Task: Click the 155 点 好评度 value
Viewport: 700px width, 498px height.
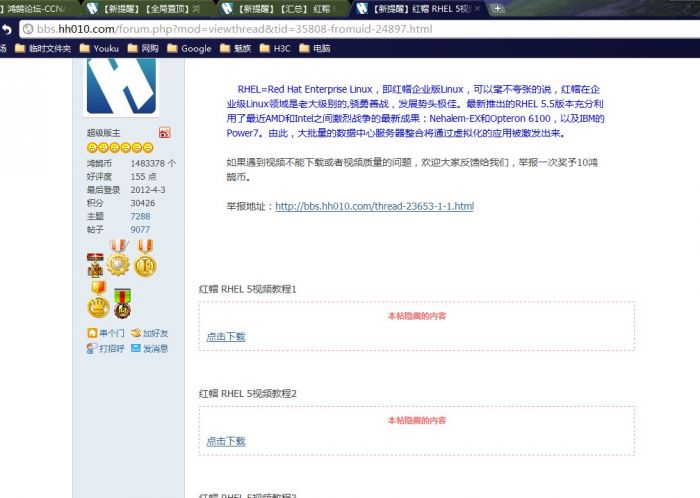Action: coord(143,177)
